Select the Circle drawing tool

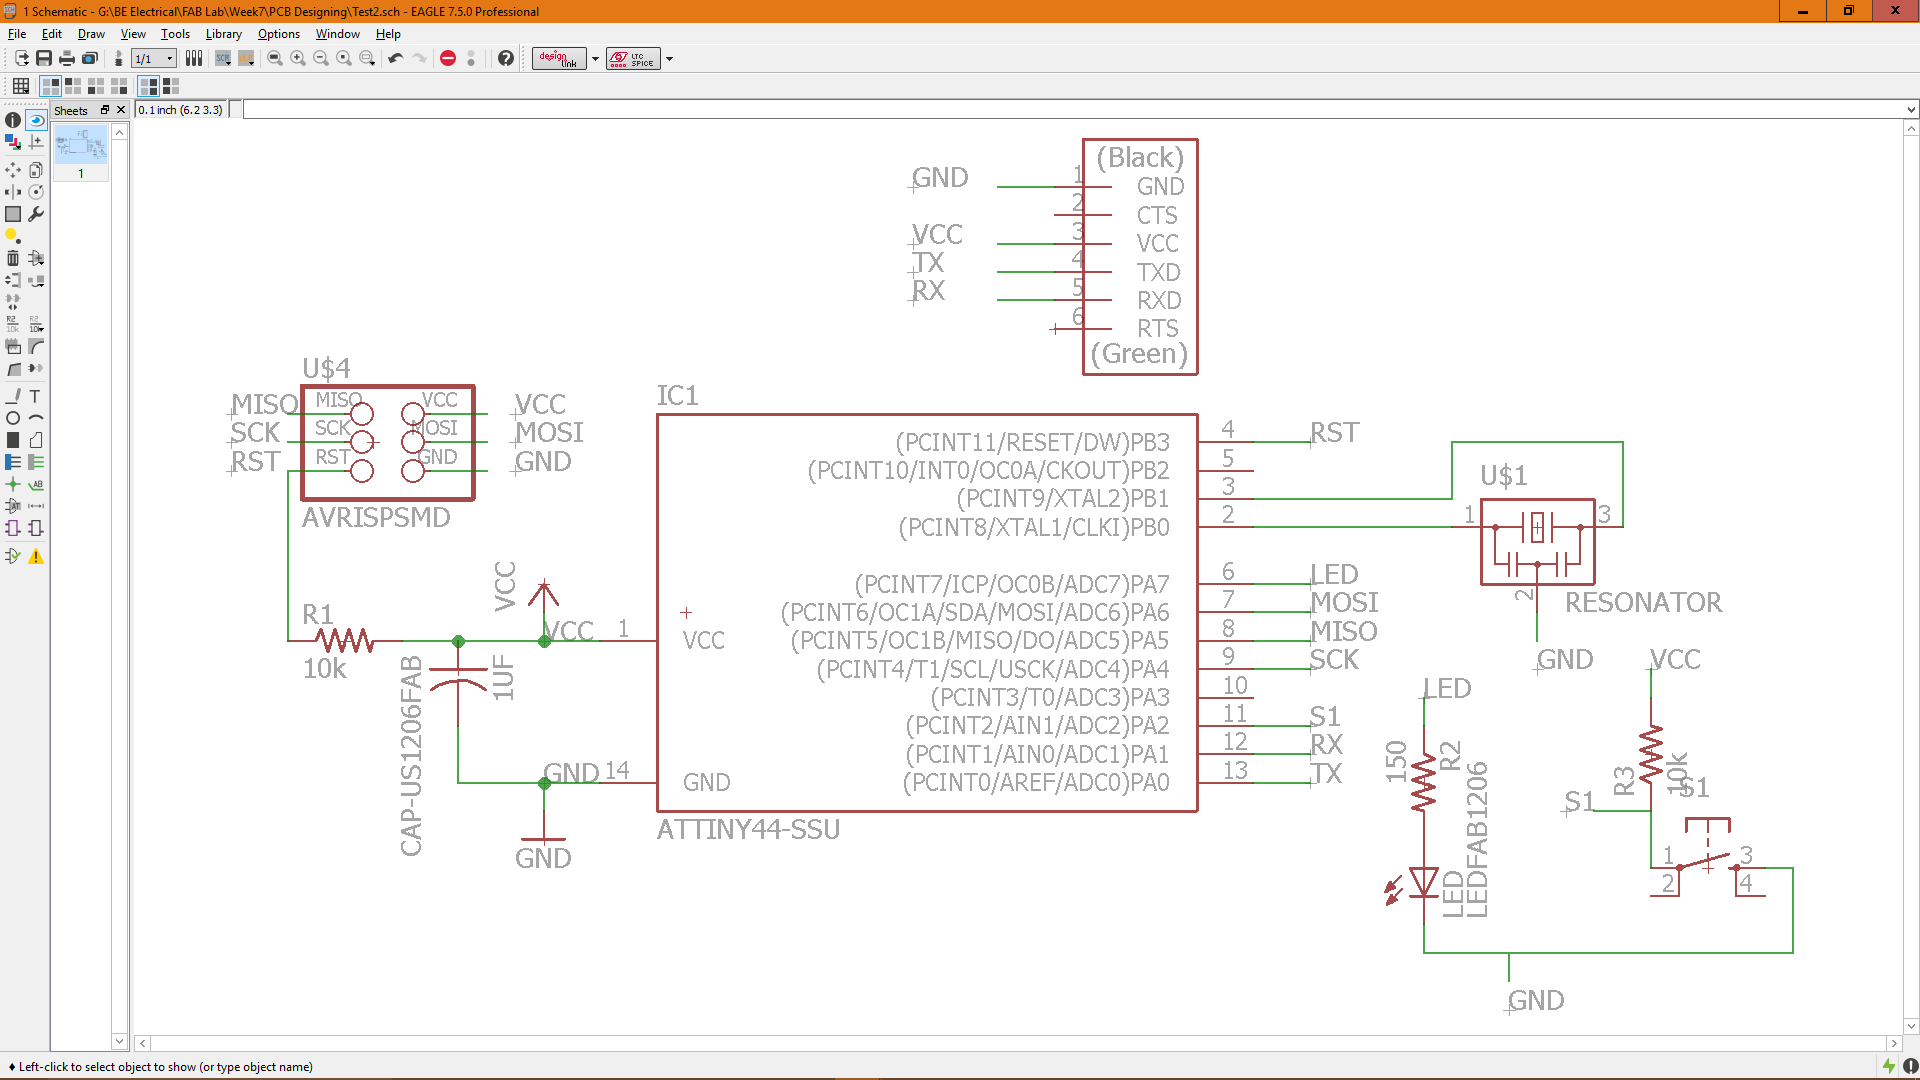(x=13, y=418)
